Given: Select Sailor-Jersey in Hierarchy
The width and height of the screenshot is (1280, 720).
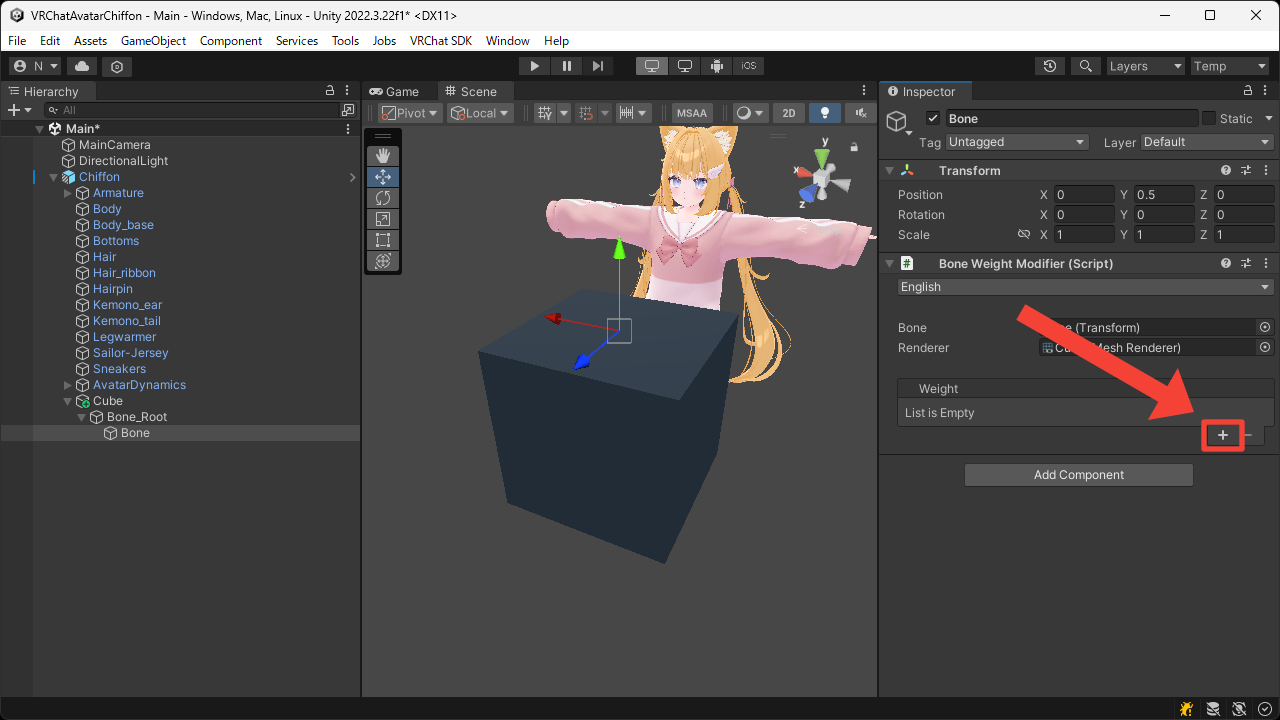Looking at the screenshot, I should pyautogui.click(x=131, y=353).
